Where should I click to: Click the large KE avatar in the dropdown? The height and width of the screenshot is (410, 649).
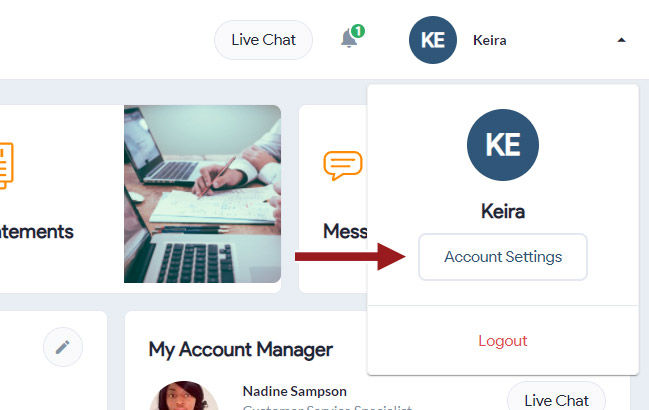[x=503, y=145]
